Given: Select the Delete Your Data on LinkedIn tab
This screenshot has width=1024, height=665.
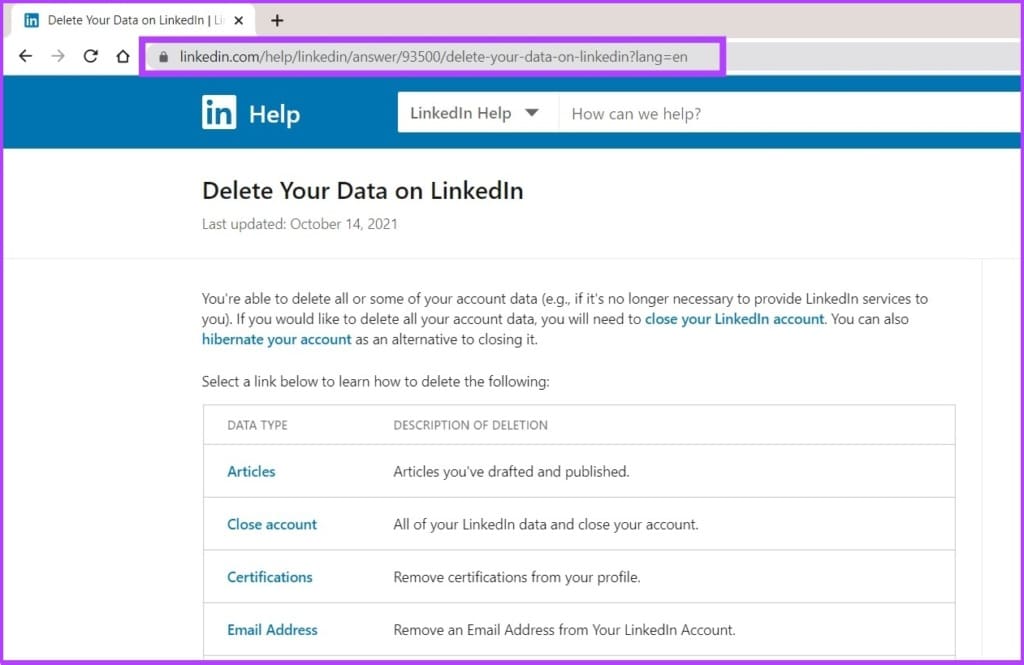Looking at the screenshot, I should (x=133, y=20).
